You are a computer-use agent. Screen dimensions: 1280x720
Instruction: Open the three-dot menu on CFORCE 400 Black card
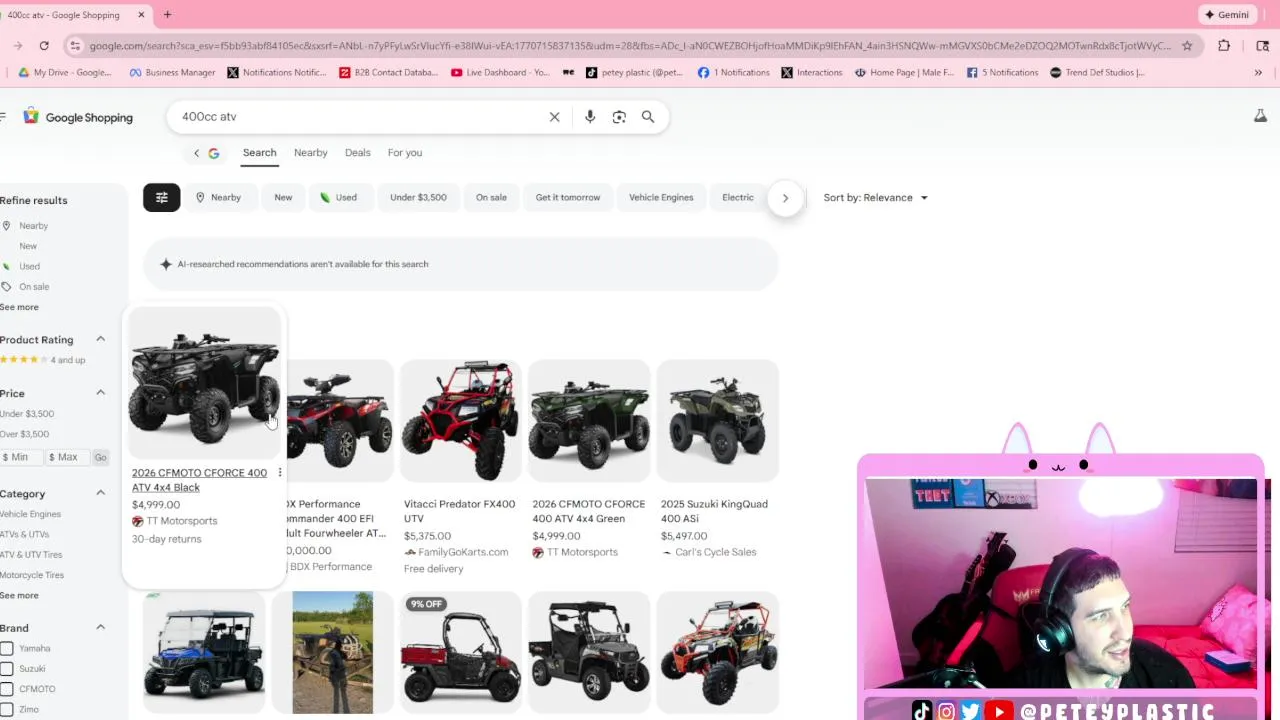[279, 472]
